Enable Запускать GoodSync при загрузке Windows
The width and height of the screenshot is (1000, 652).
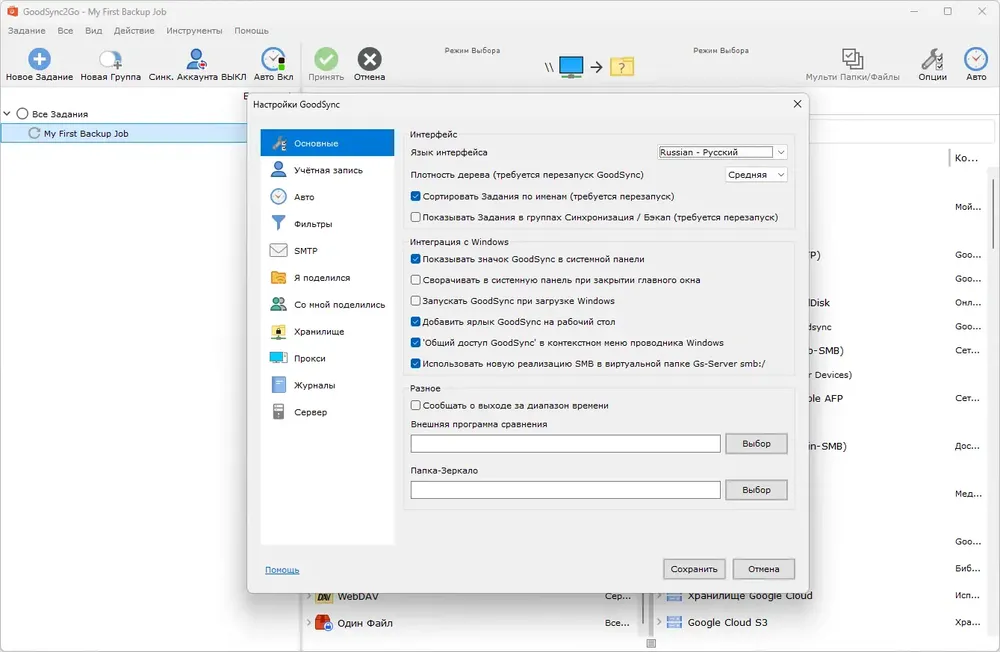coord(415,300)
